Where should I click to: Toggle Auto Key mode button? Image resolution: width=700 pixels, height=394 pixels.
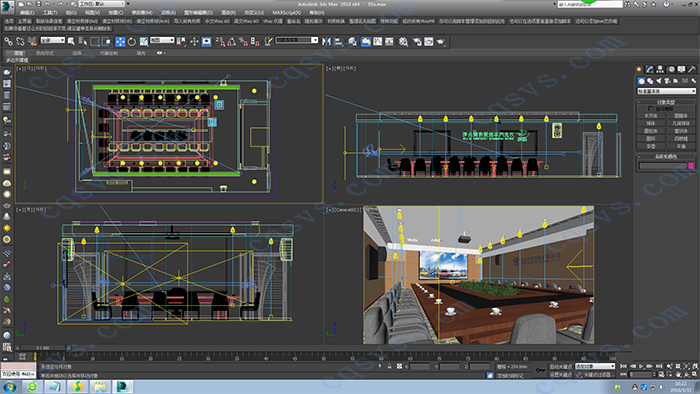[x=561, y=366]
